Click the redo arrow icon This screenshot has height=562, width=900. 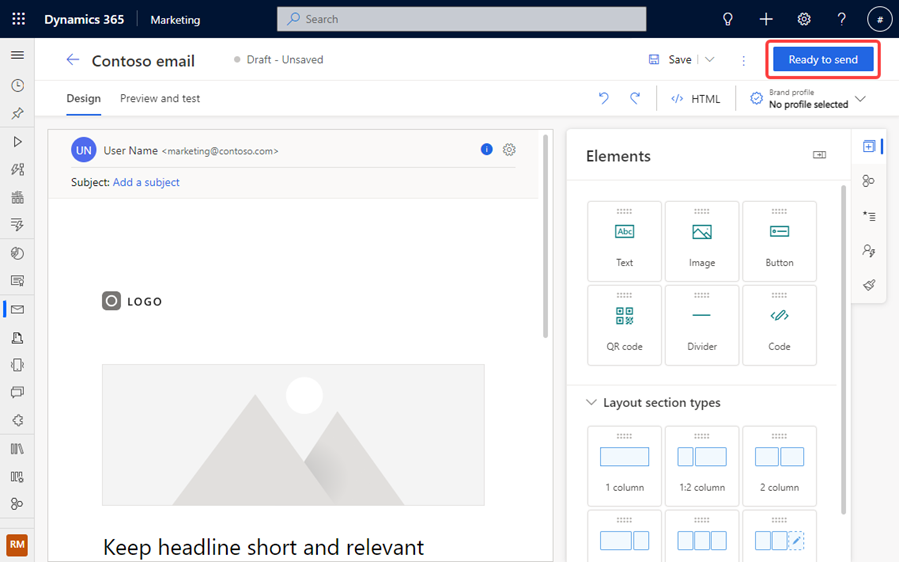(635, 98)
